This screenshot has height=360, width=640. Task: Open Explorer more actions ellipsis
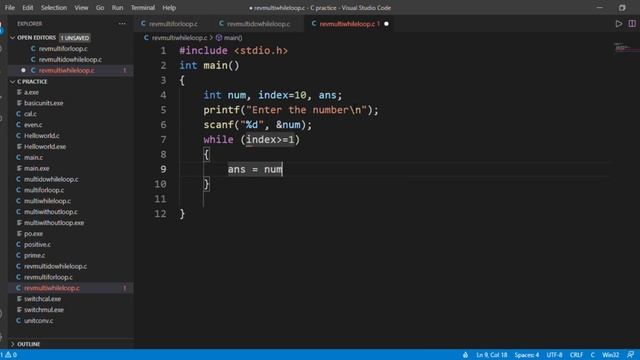click(122, 24)
